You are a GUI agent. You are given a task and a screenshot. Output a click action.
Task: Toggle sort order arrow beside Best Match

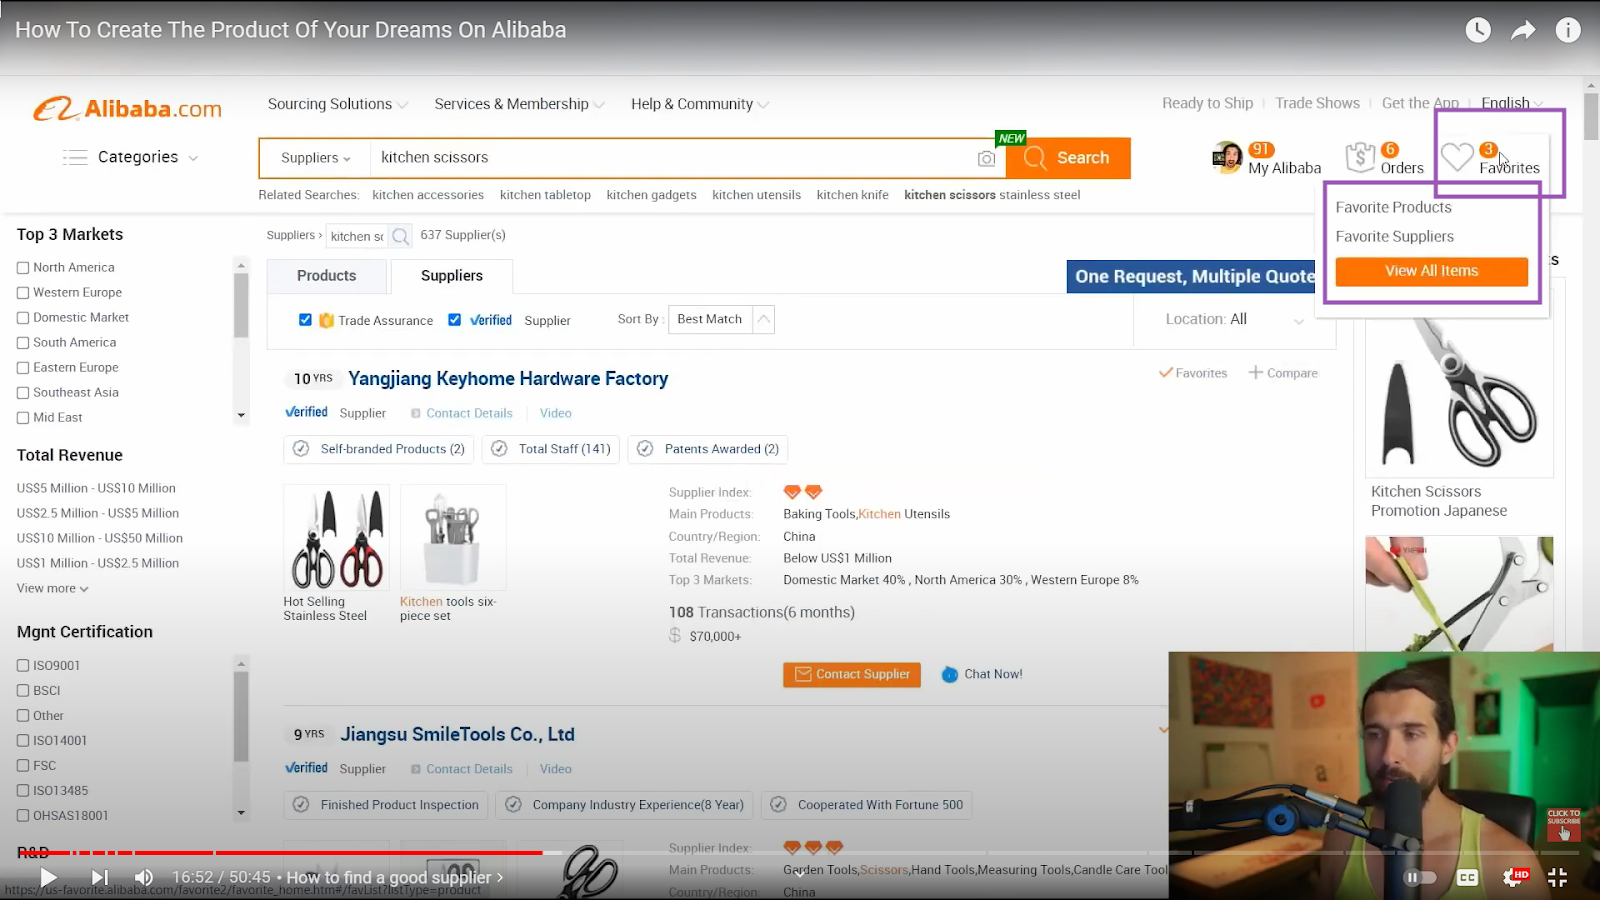pos(763,319)
